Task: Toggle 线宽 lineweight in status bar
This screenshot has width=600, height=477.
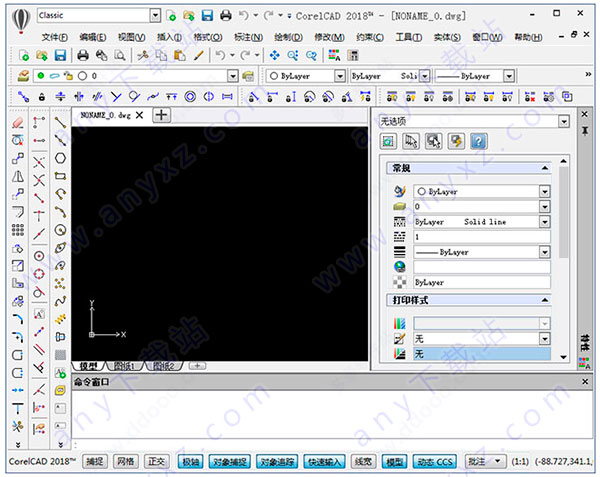Action: pyautogui.click(x=363, y=462)
